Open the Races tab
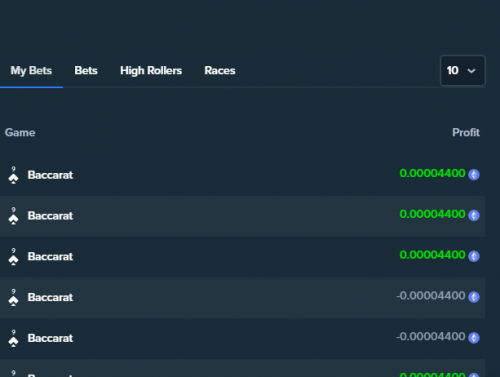Image resolution: width=500 pixels, height=377 pixels. (x=220, y=70)
